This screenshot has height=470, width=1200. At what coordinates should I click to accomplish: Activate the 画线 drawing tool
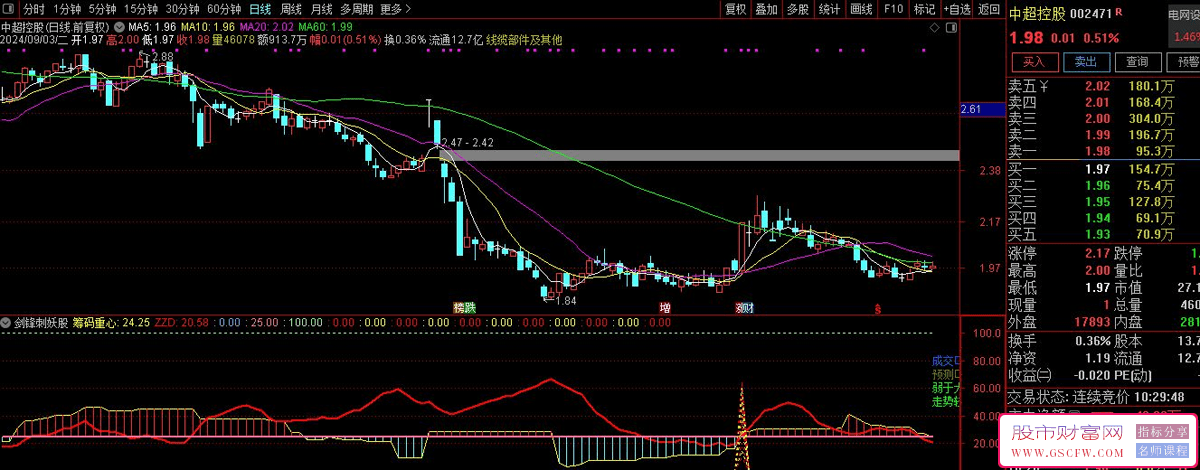click(x=860, y=9)
